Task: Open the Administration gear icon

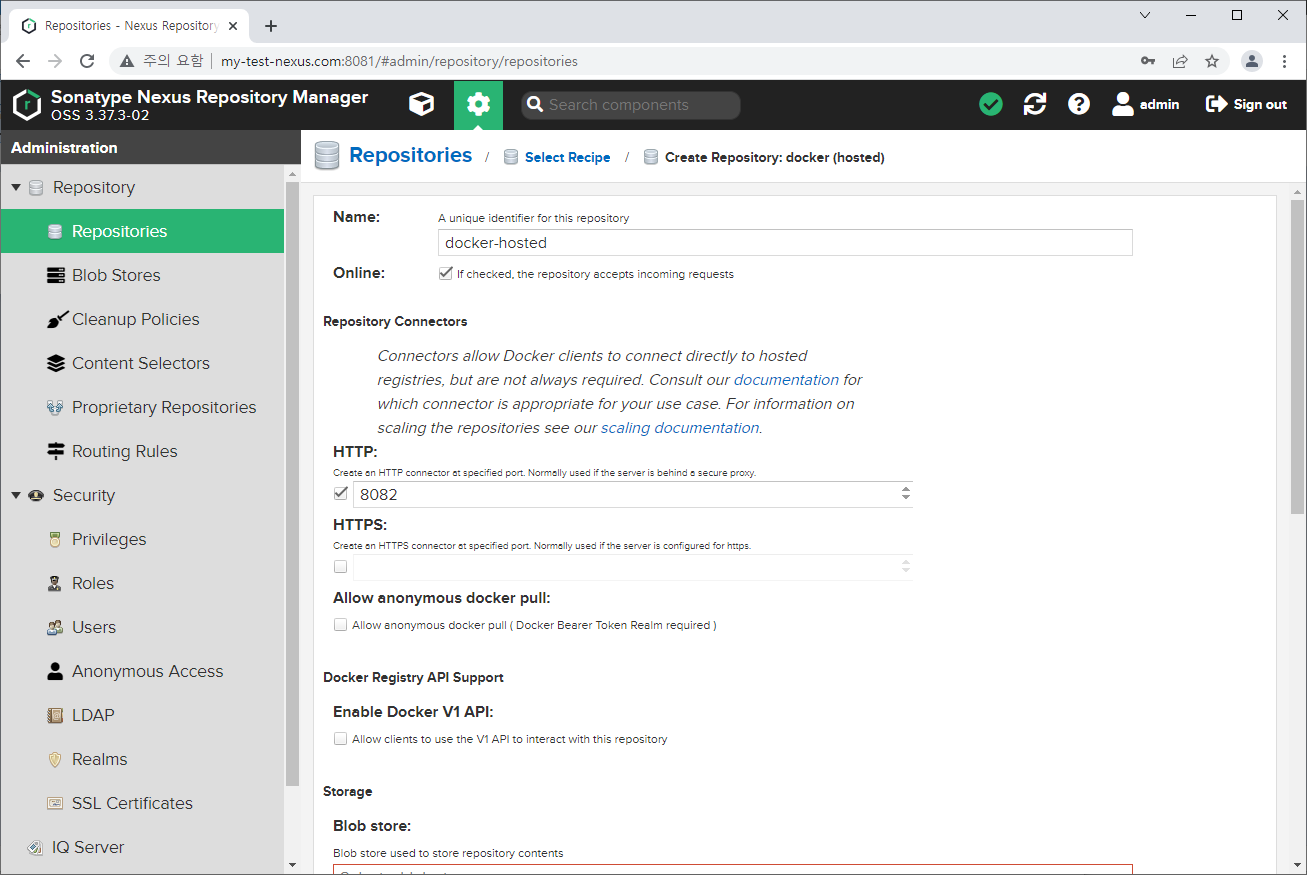Action: pyautogui.click(x=479, y=104)
